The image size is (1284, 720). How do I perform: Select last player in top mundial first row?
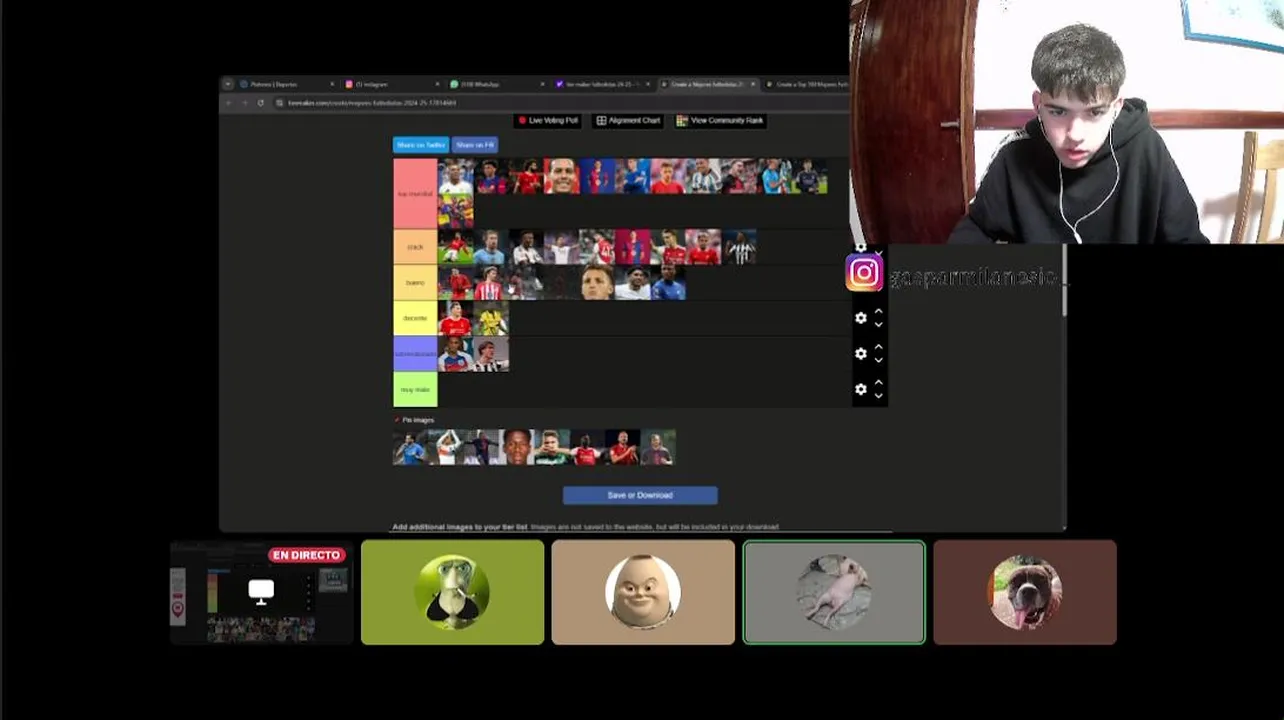point(810,176)
